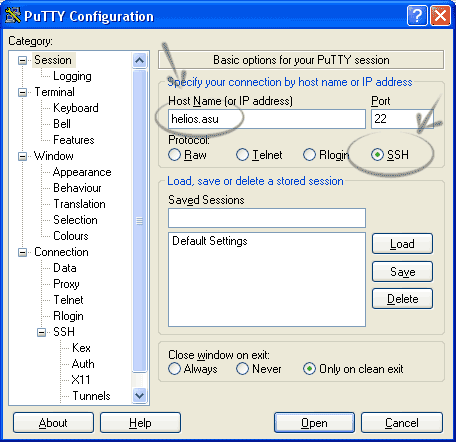The image size is (456, 442).
Task: Click the category list scroll up arrow
Action: (x=139, y=61)
